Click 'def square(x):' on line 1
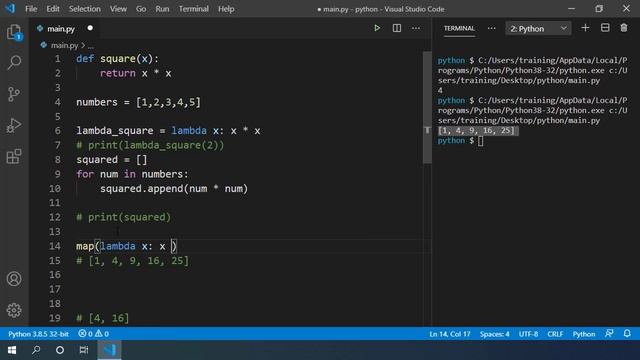Screen dimensions: 640x360 [117, 59]
